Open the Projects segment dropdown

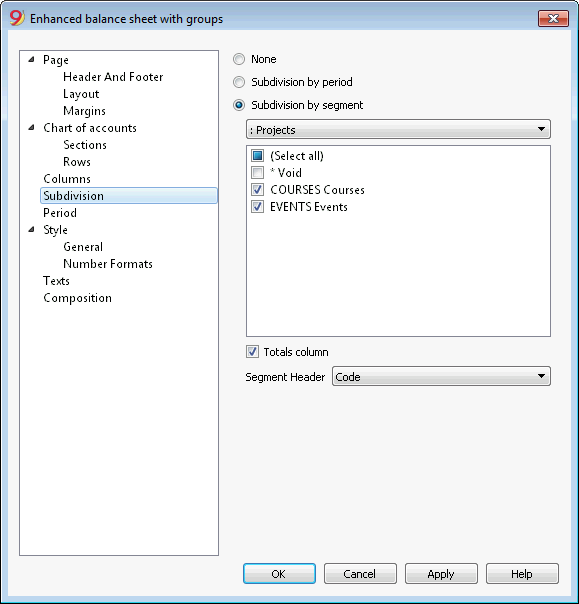click(x=398, y=129)
